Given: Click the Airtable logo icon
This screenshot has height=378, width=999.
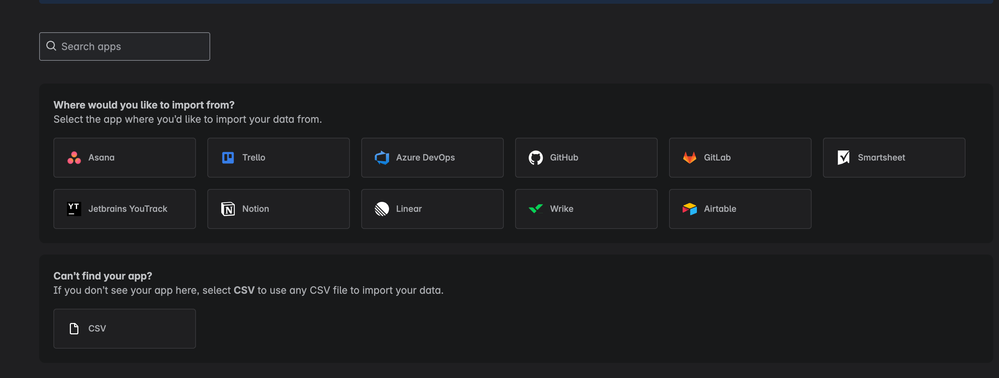Looking at the screenshot, I should [690, 209].
